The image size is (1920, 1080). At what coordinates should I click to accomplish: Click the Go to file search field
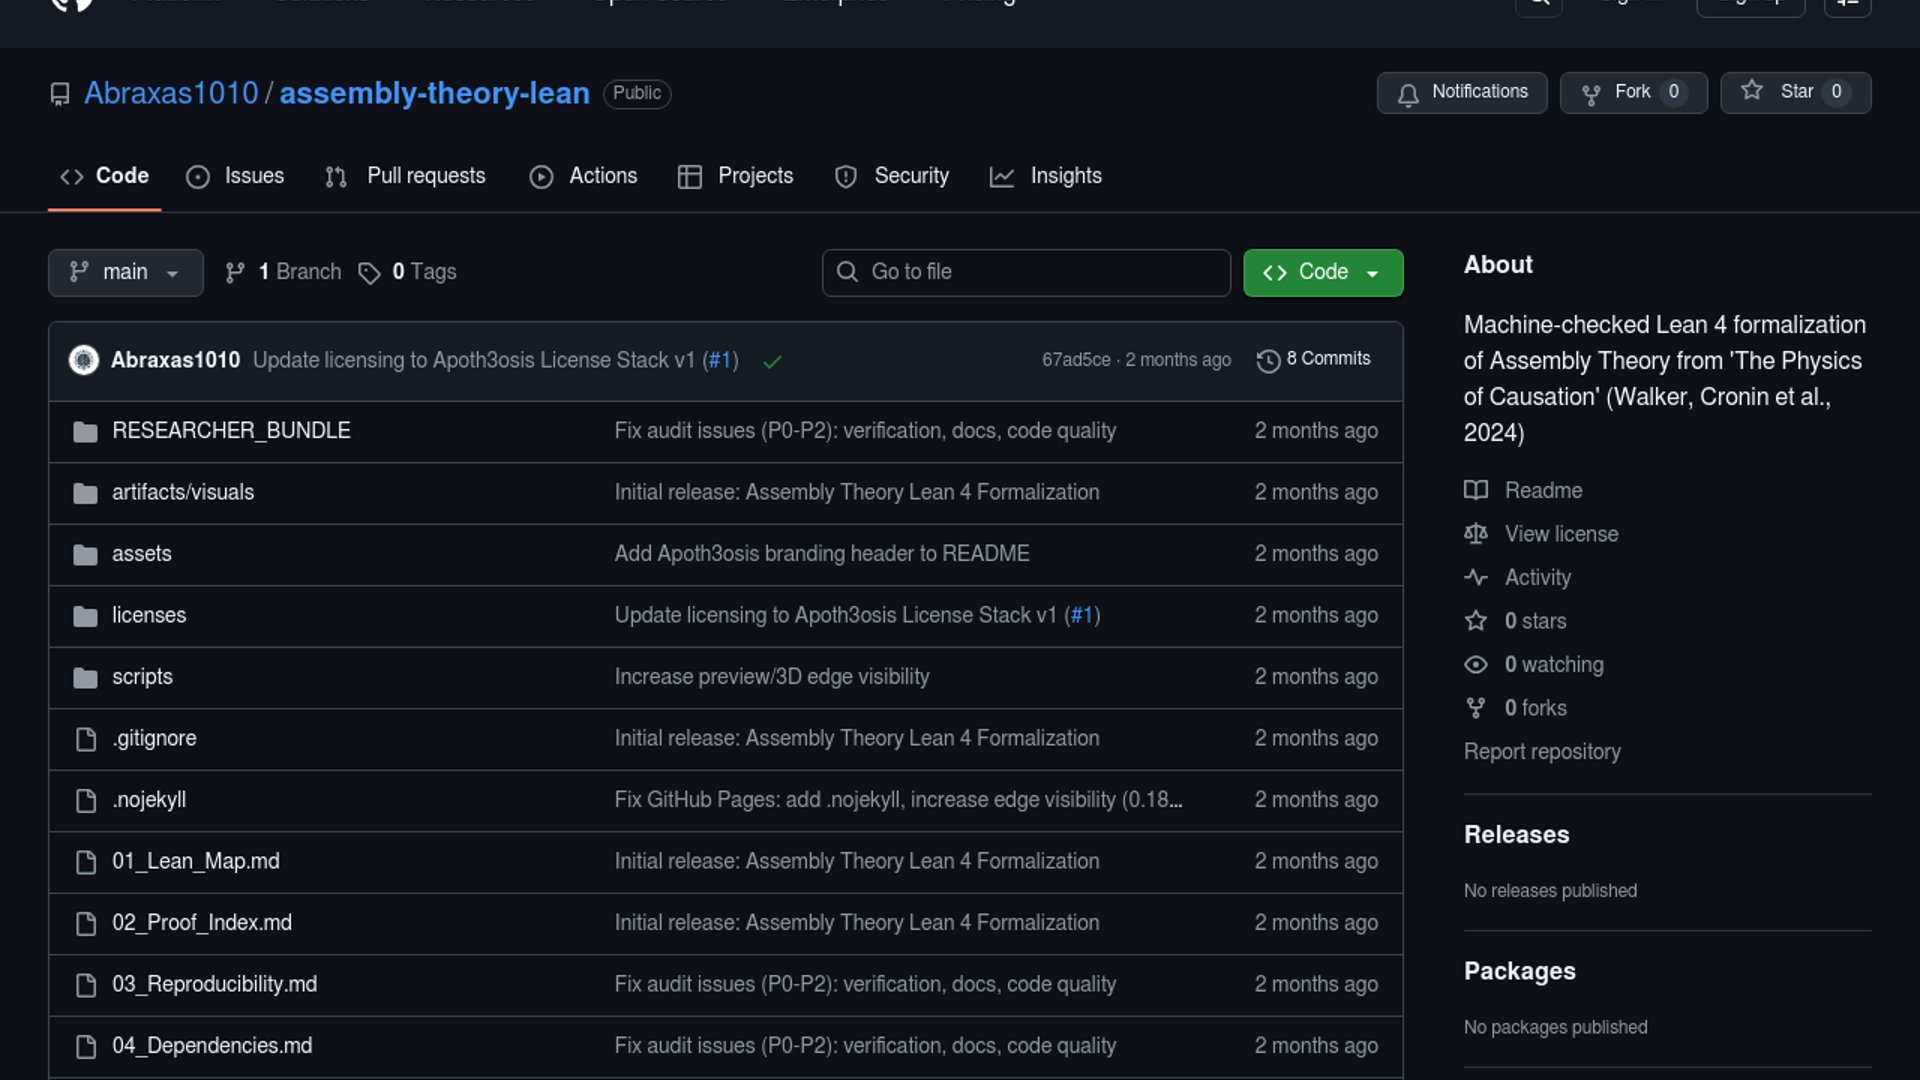(x=1025, y=272)
